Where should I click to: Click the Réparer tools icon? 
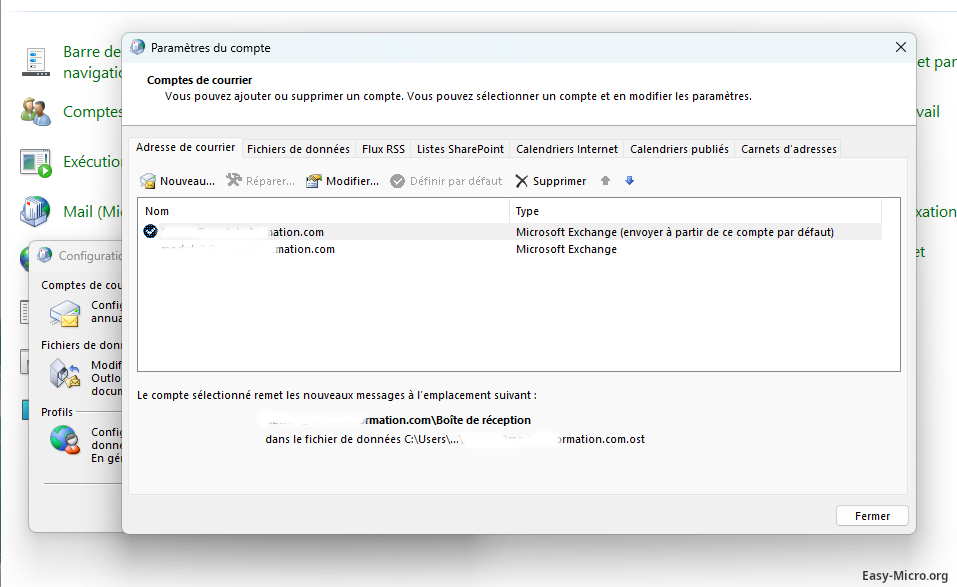234,181
